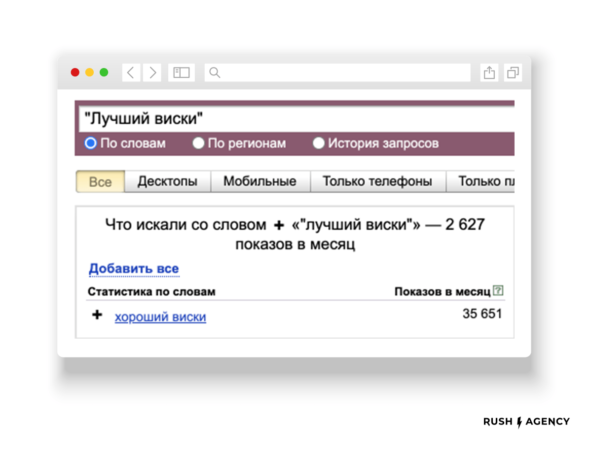Switch to the Только телефоны tab
Screen dimensions: 592x455
(377, 182)
